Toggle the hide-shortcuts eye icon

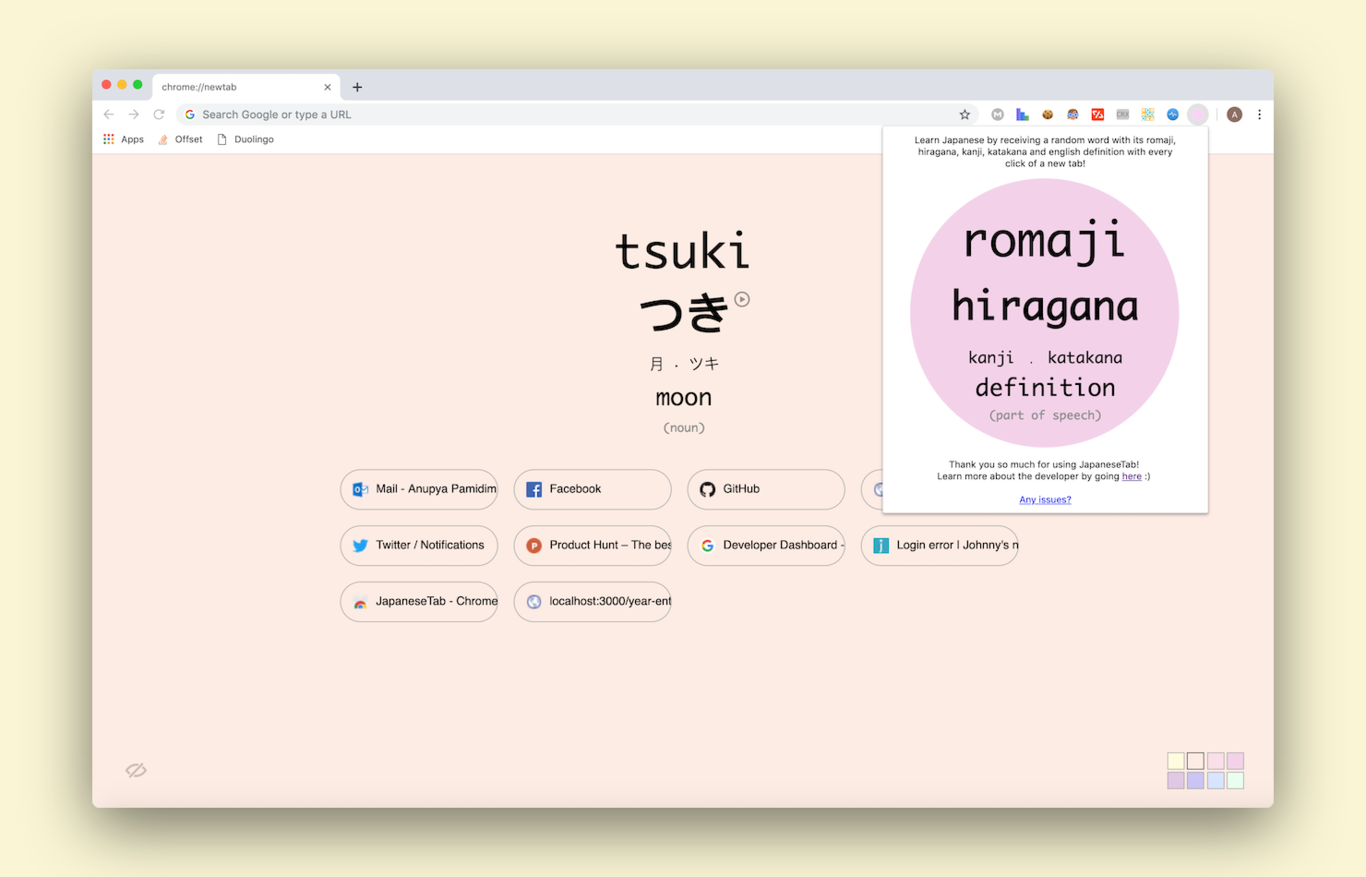point(136,770)
